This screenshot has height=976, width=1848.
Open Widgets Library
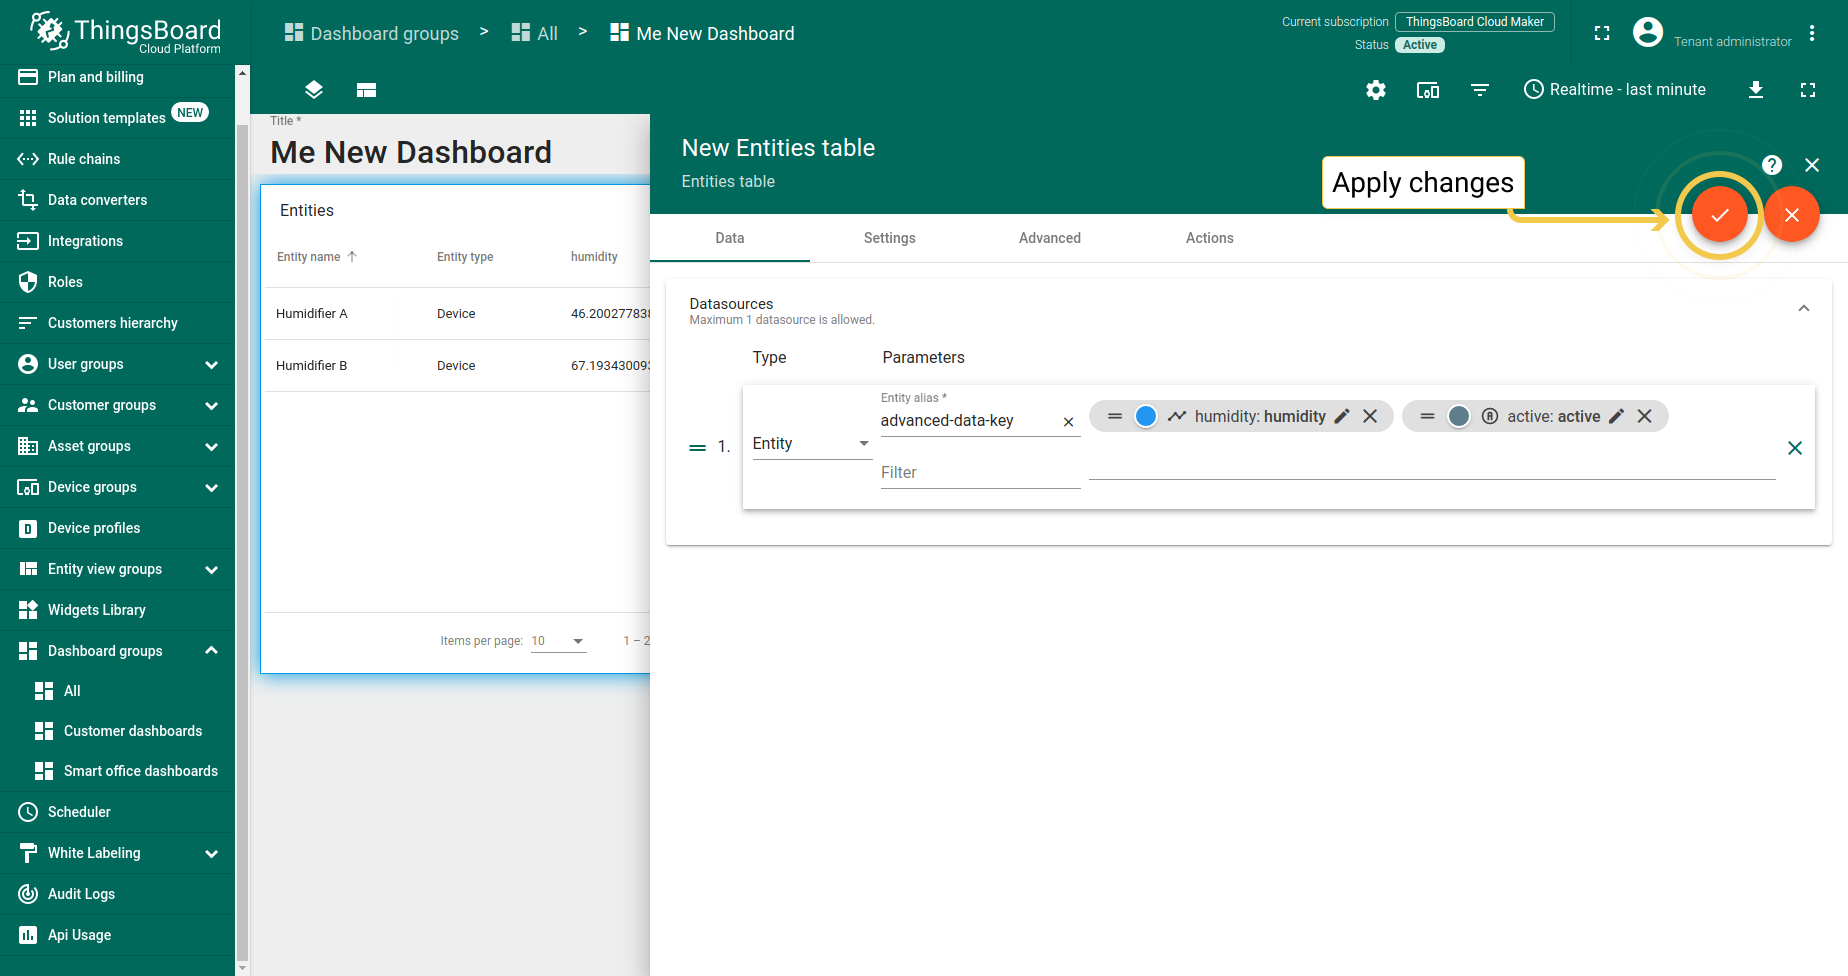pyautogui.click(x=117, y=610)
